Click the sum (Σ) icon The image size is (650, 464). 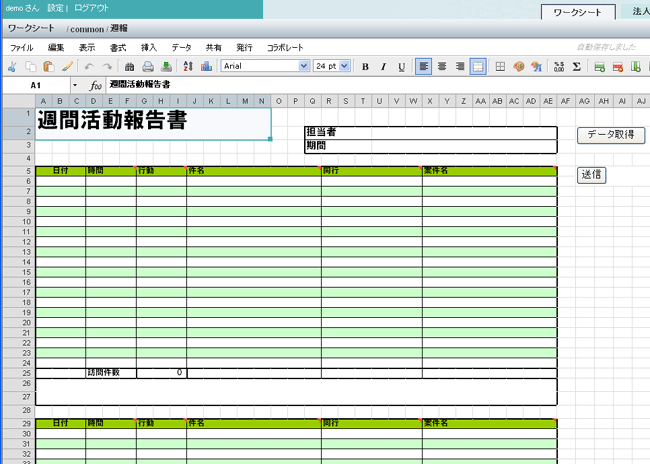click(x=576, y=67)
